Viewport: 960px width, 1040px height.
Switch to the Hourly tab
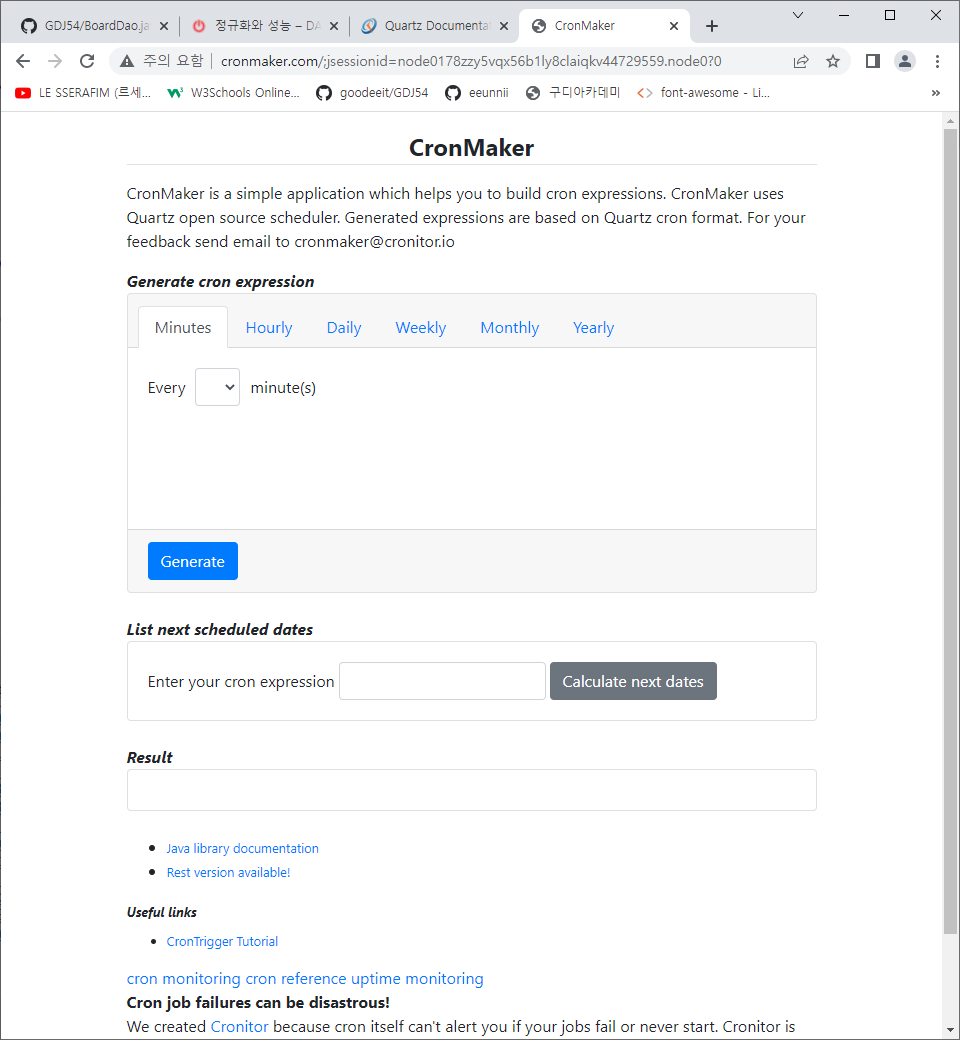click(269, 328)
